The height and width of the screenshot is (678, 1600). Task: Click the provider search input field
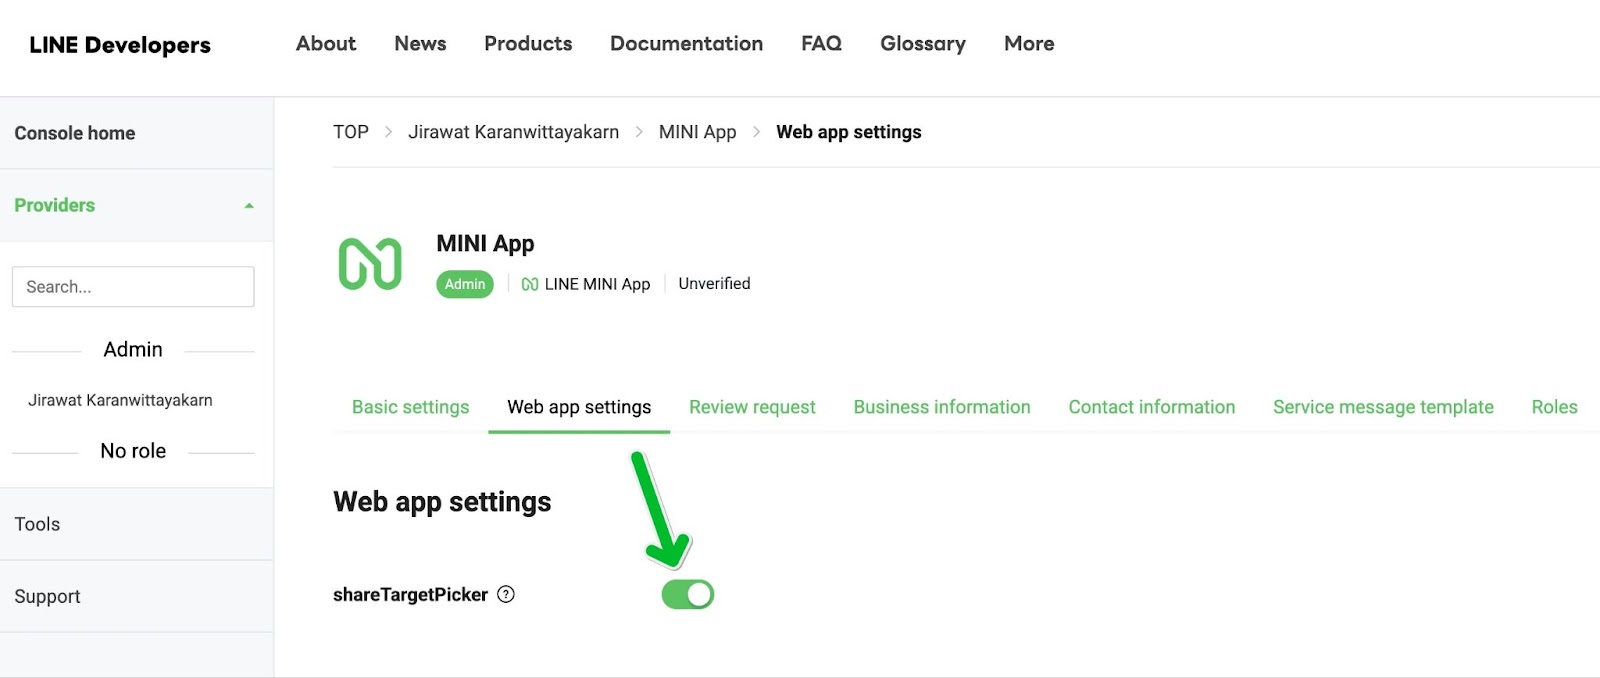coord(133,287)
